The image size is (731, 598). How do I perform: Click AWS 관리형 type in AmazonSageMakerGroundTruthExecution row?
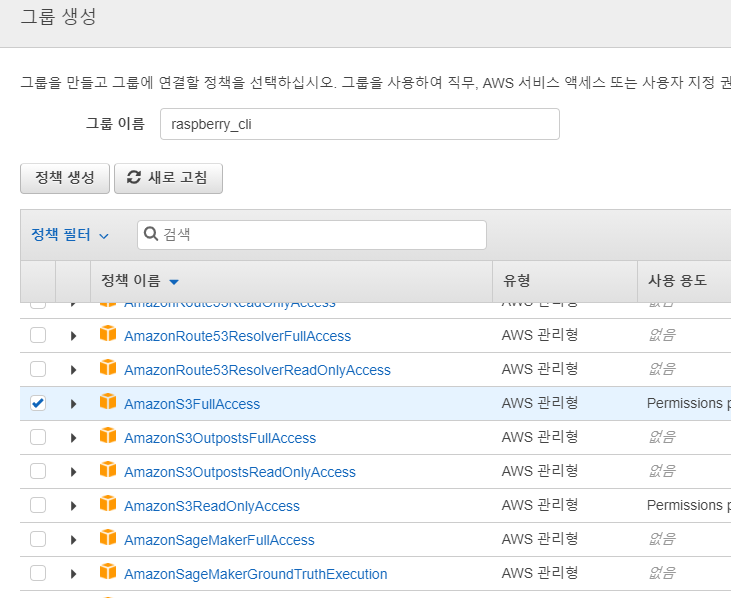pyautogui.click(x=540, y=573)
